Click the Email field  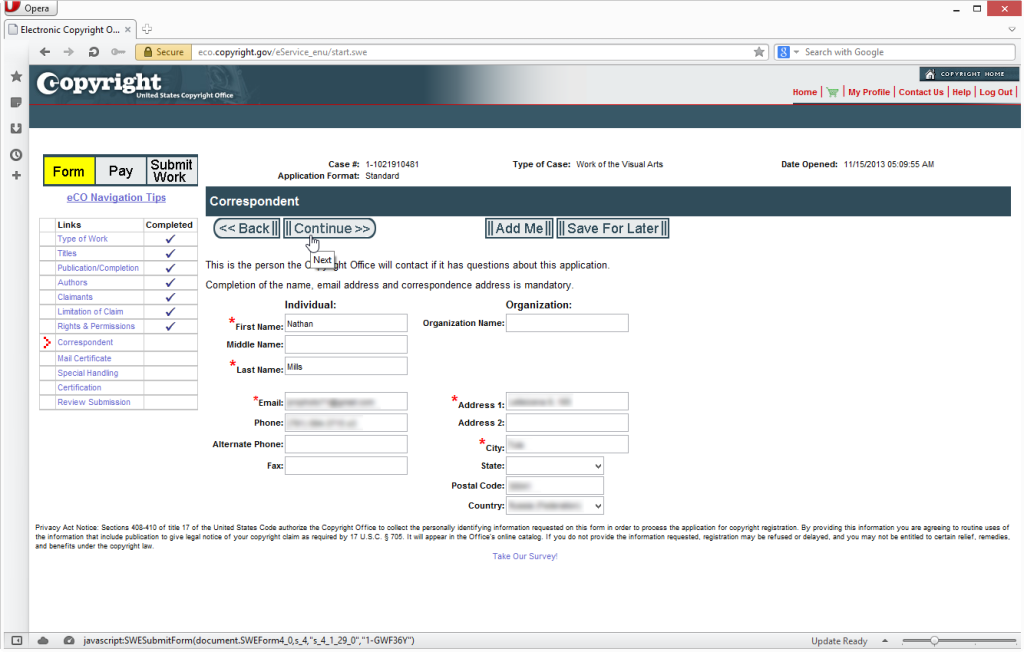pos(346,402)
